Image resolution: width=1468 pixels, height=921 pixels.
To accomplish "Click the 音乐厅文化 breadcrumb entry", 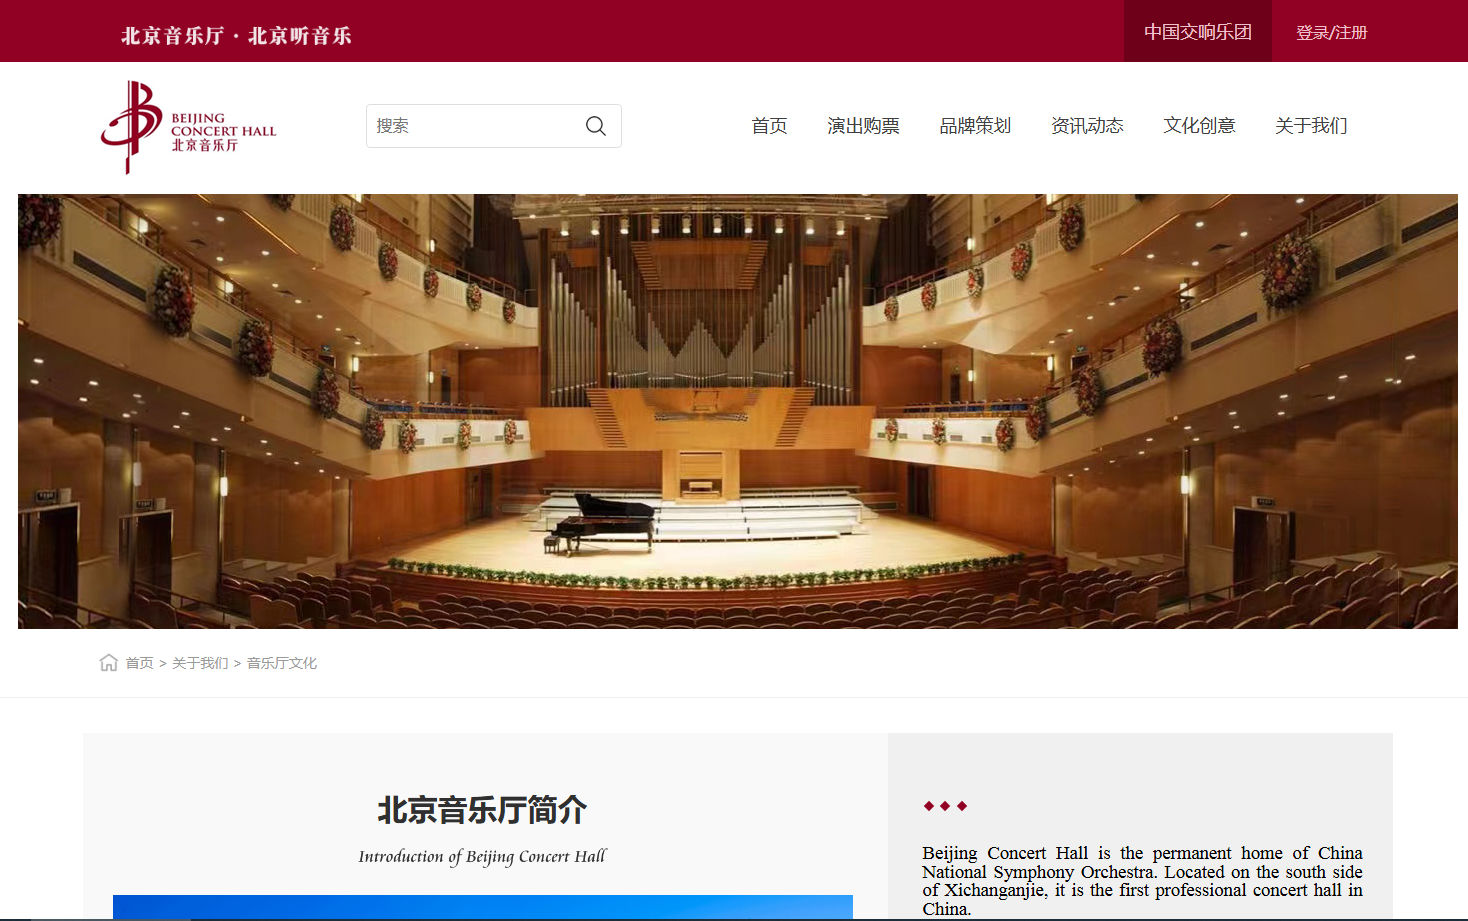I will (x=281, y=663).
